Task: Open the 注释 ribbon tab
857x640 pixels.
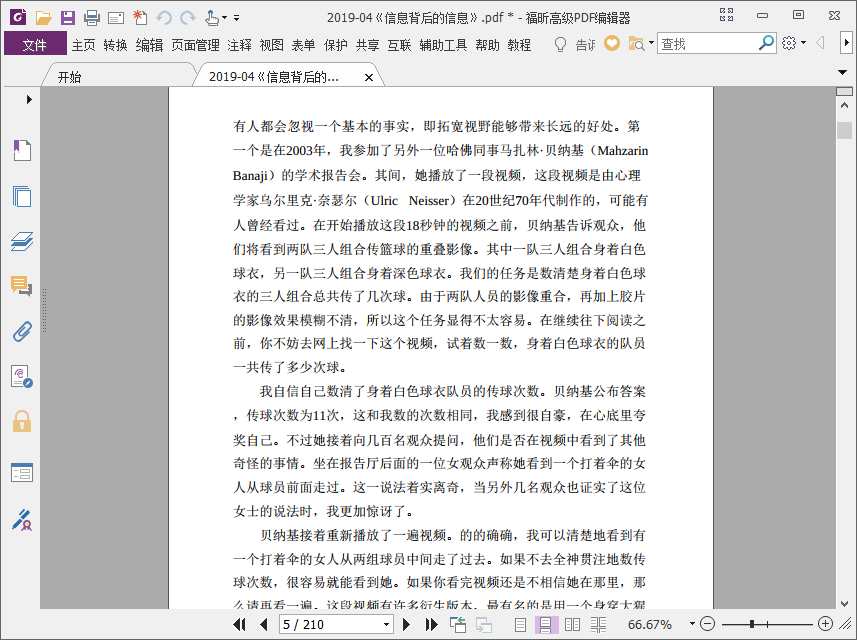Action: coord(239,45)
